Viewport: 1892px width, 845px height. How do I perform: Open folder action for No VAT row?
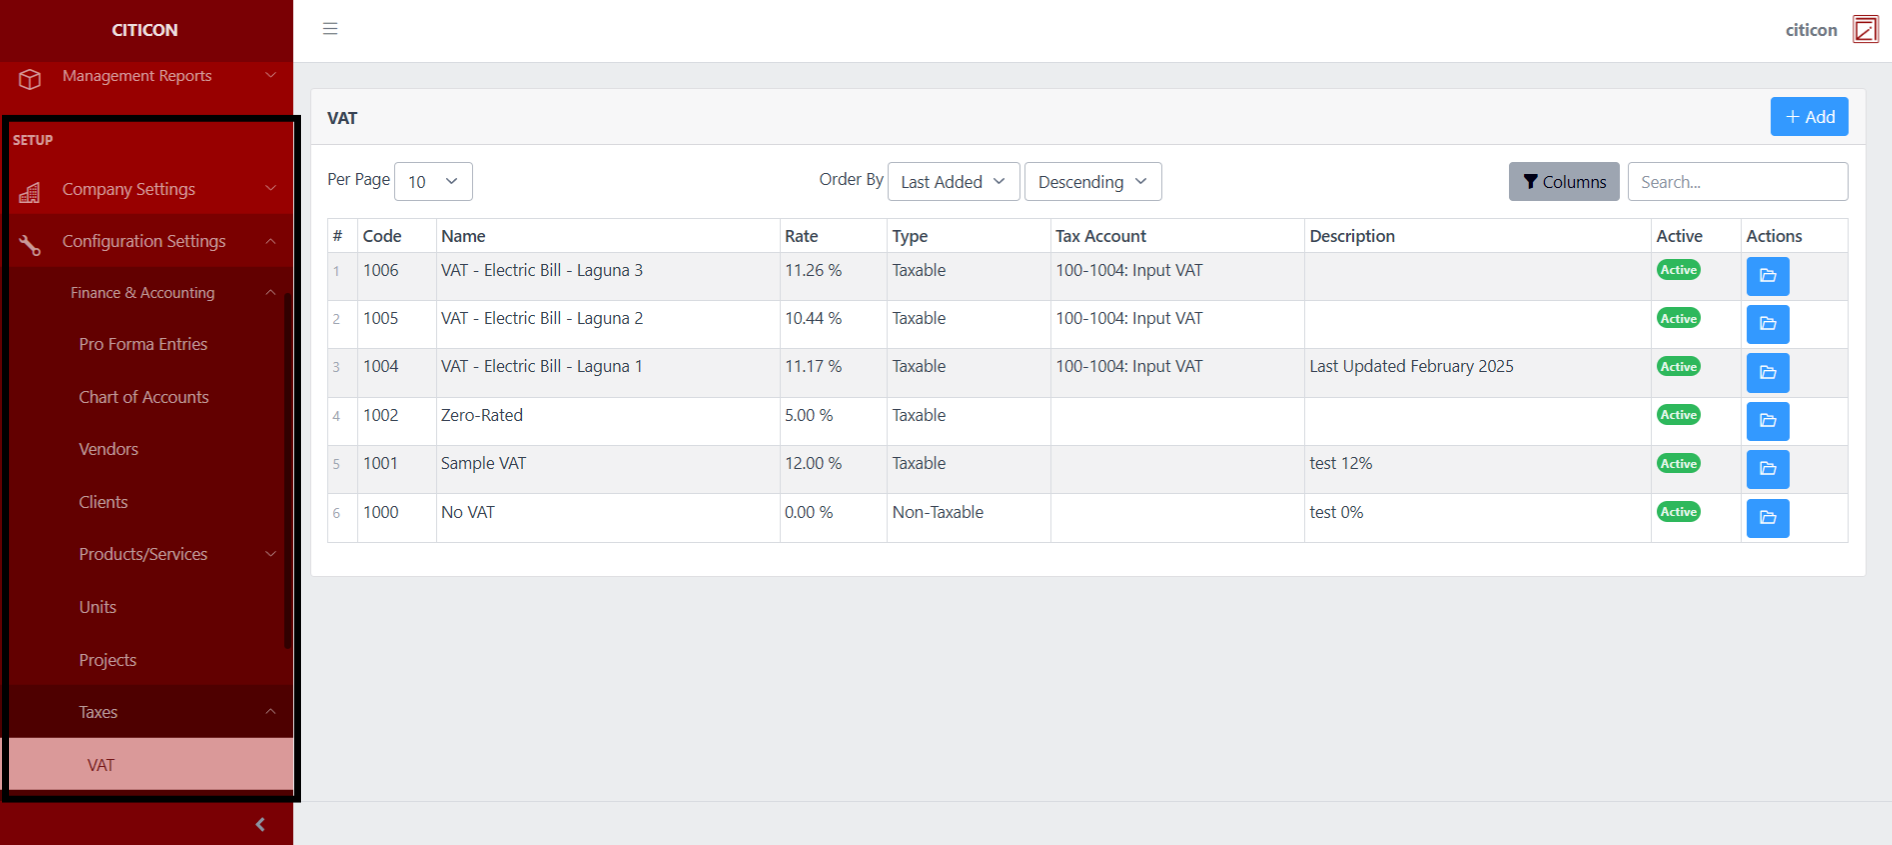point(1767,518)
